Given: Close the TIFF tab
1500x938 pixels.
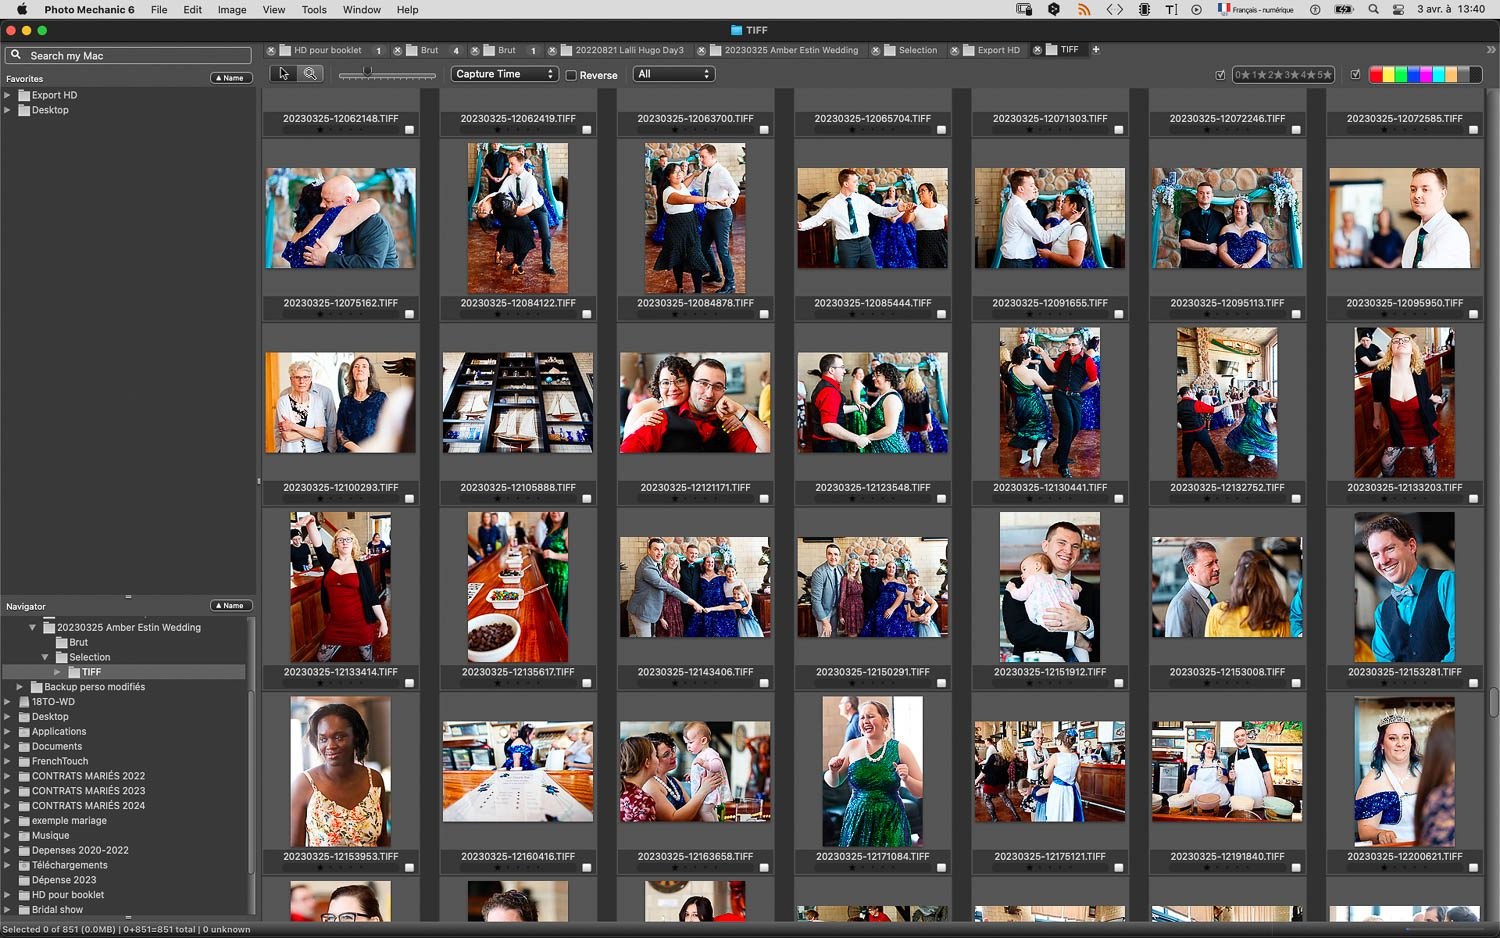Looking at the screenshot, I should (1038, 50).
